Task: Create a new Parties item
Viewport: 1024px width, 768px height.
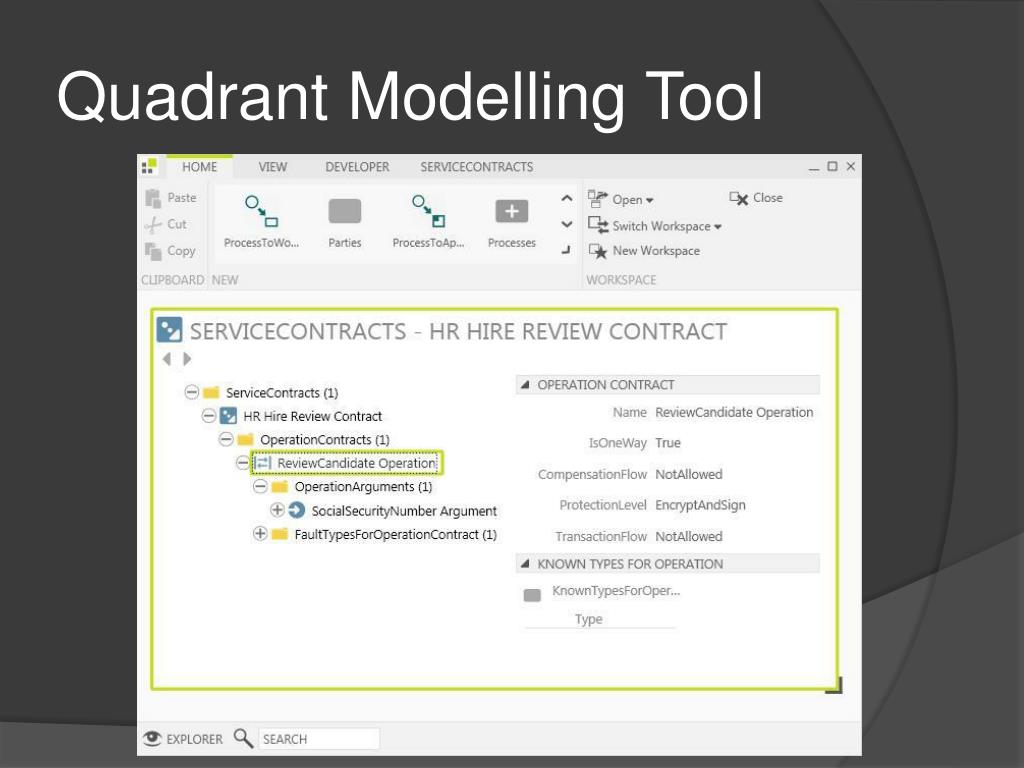Action: tap(345, 222)
